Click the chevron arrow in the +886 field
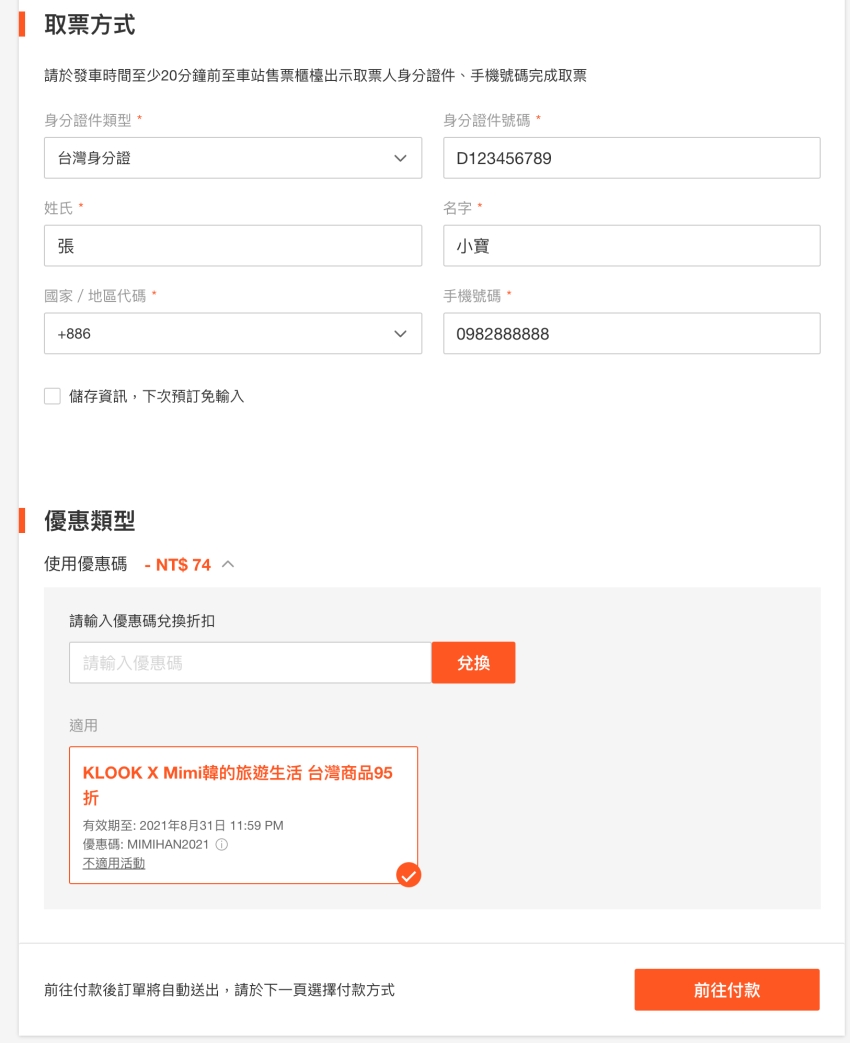The width and height of the screenshot is (850, 1043). (x=401, y=334)
